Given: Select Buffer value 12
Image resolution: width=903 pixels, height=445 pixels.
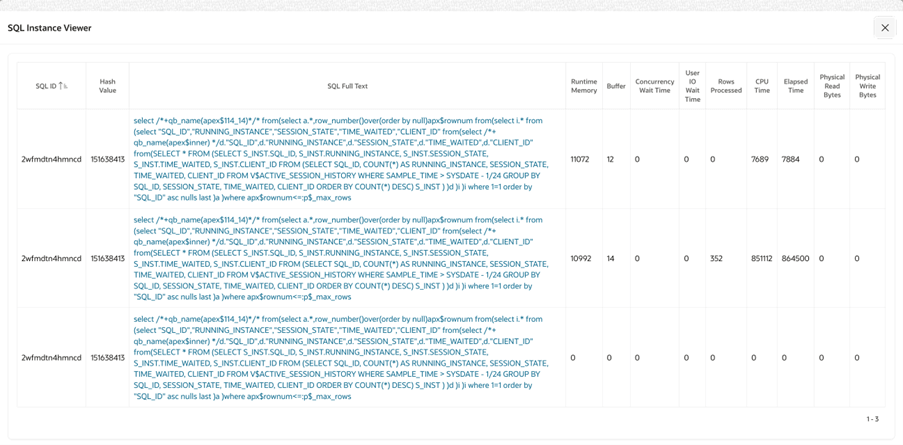Looking at the screenshot, I should 610,159.
